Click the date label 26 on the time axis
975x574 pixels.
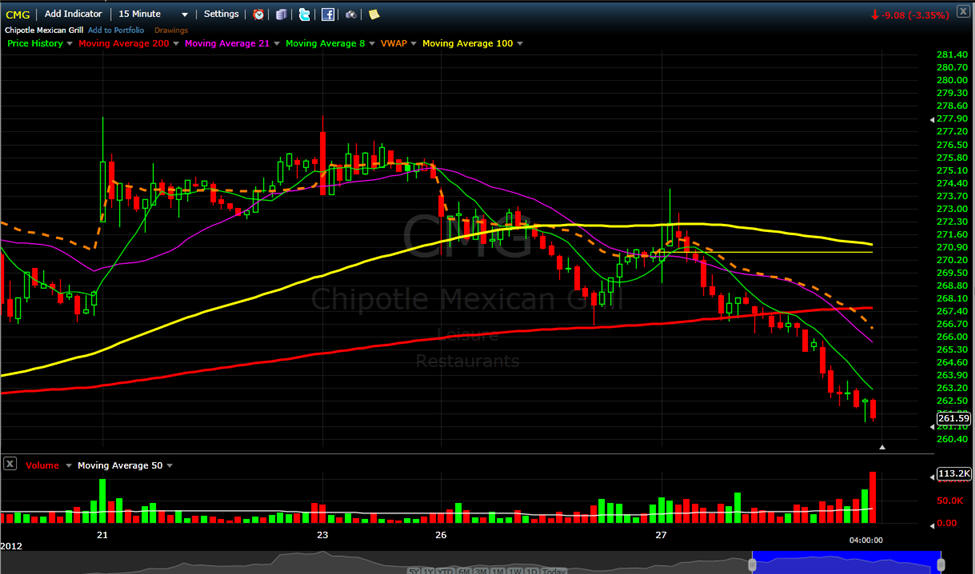click(x=441, y=535)
